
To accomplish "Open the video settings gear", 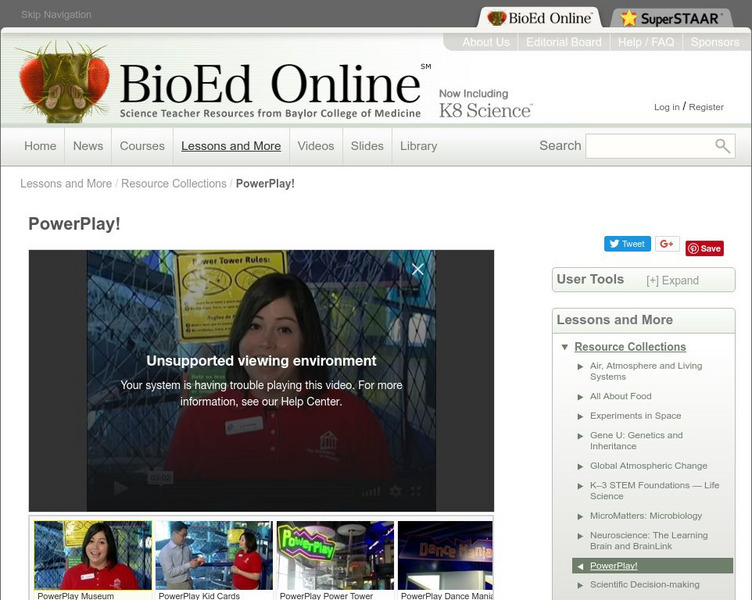I will [395, 491].
